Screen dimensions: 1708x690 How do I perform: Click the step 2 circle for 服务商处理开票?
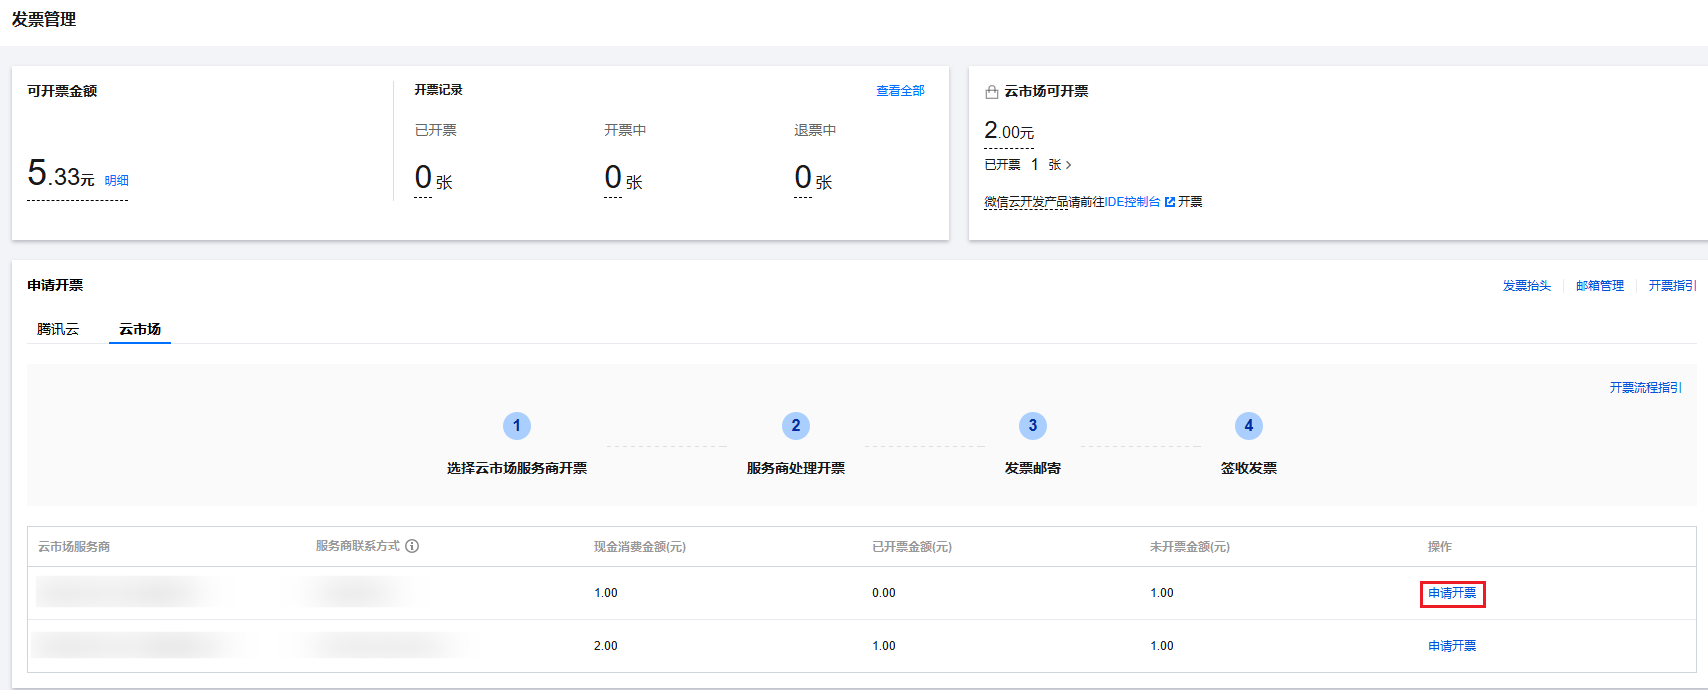(x=796, y=426)
